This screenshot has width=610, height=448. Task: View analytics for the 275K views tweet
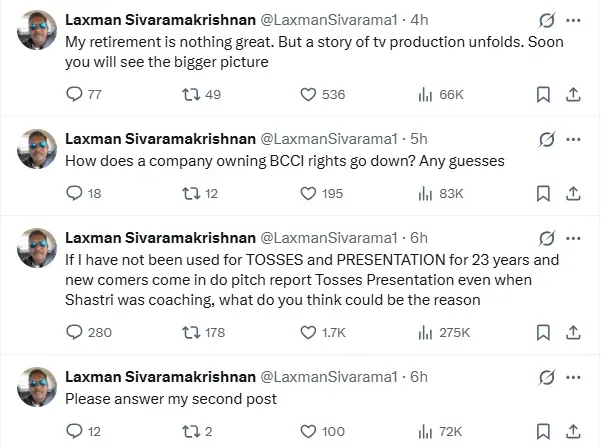[x=423, y=332]
